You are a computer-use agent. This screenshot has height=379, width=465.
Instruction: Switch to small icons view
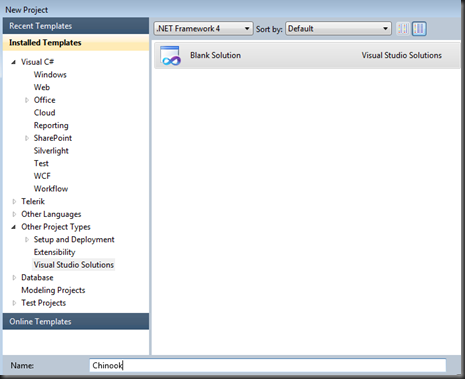click(x=403, y=29)
